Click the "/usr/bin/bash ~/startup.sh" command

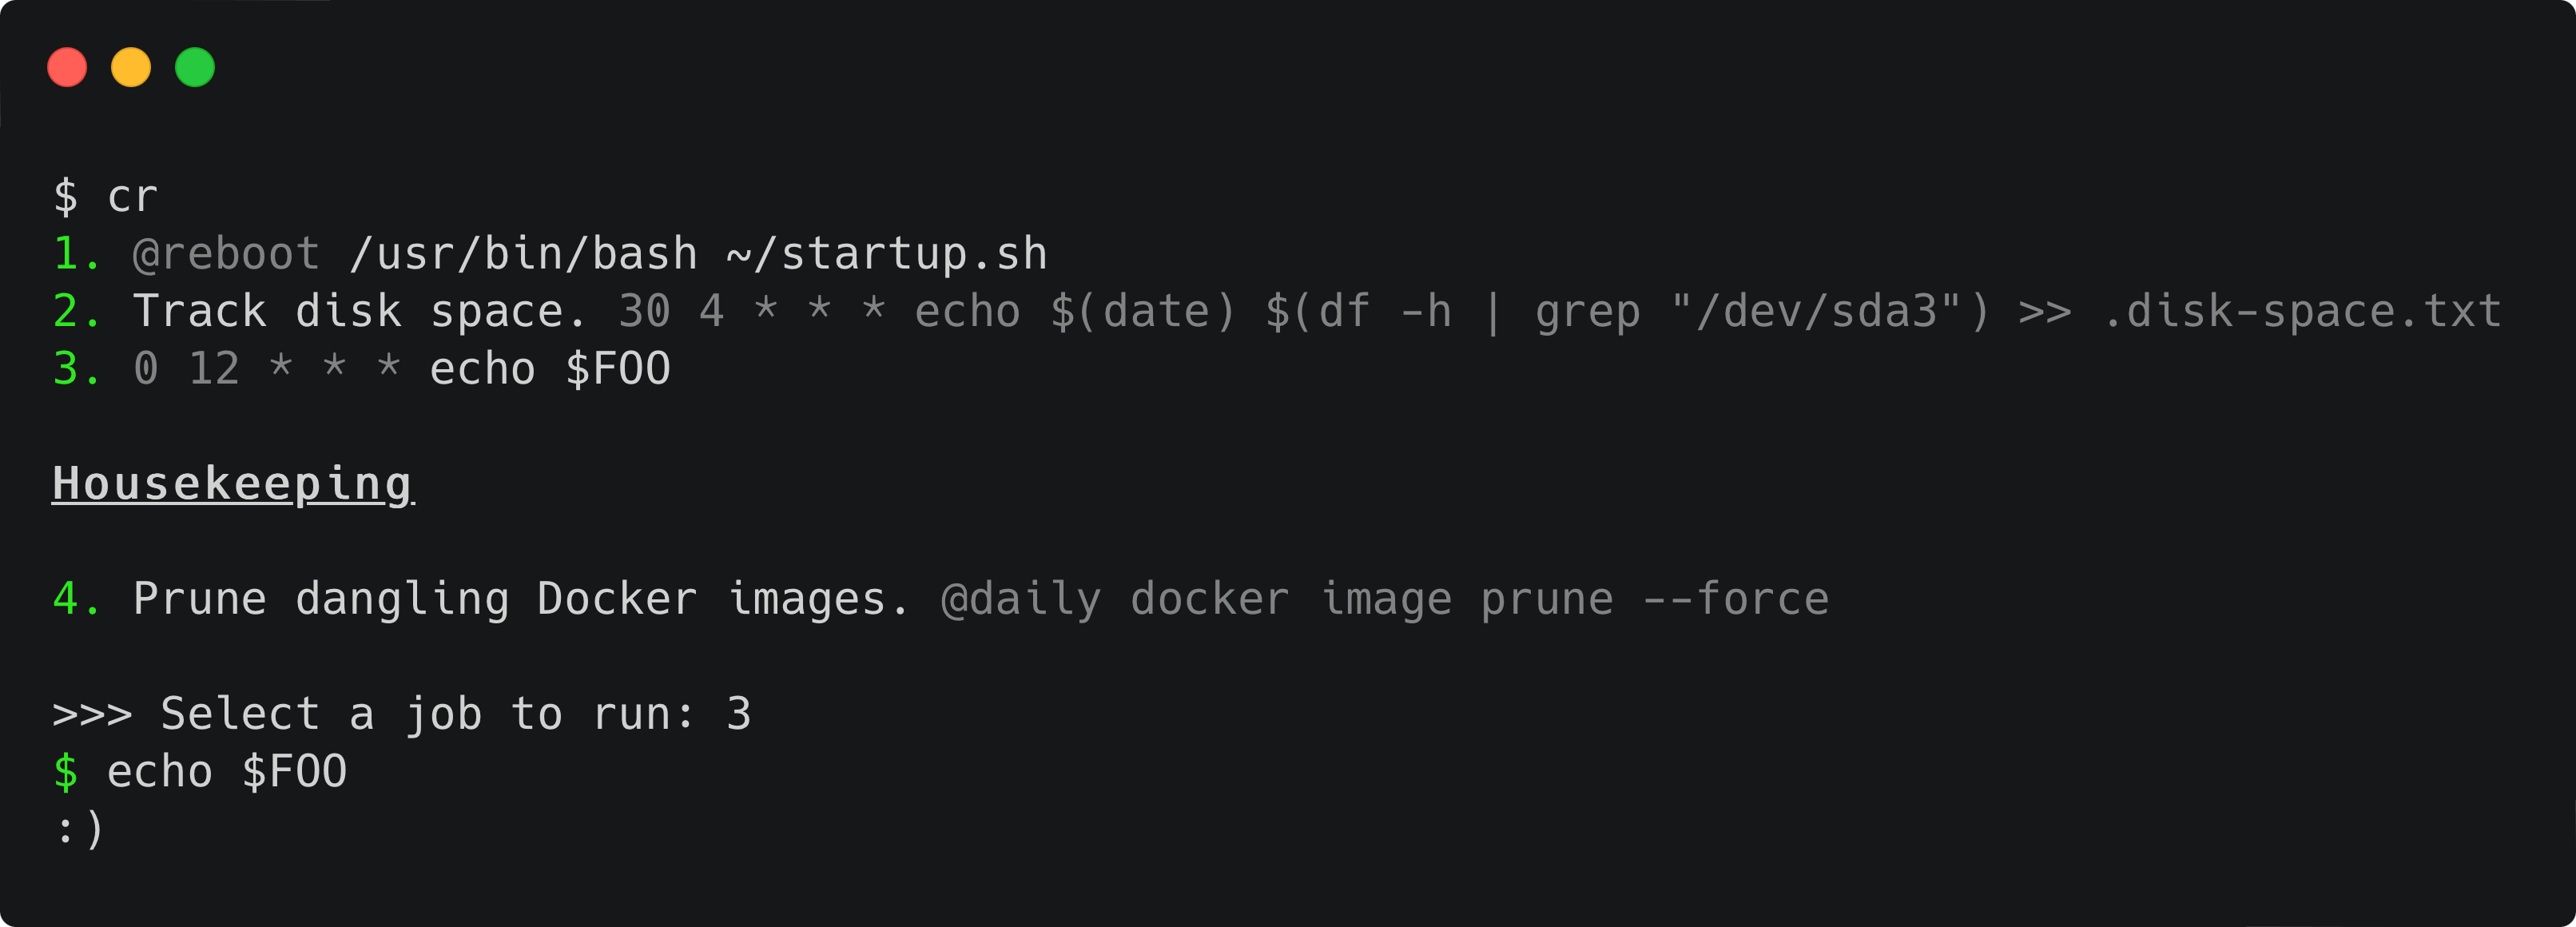[698, 254]
